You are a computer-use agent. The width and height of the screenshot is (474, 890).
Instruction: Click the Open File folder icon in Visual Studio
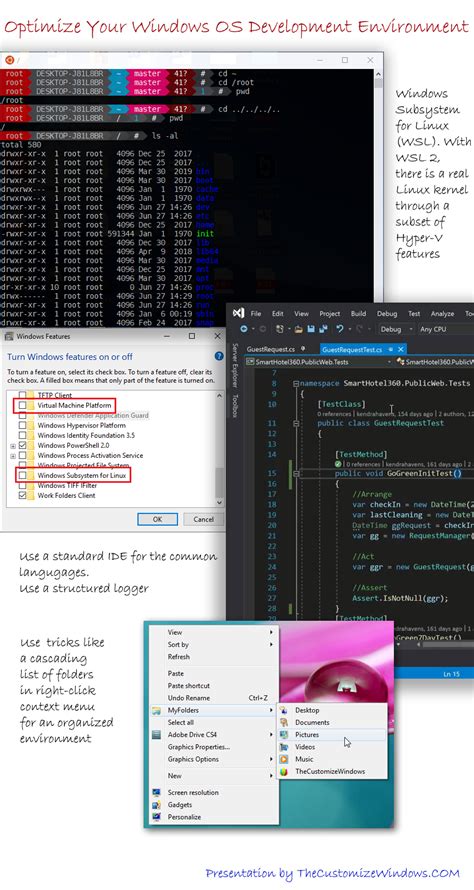click(x=299, y=329)
